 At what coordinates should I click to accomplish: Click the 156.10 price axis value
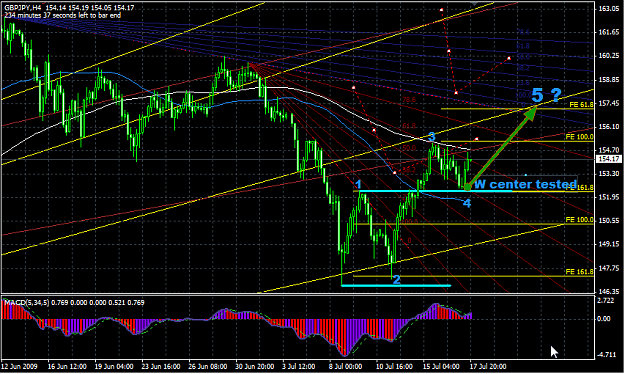point(609,126)
